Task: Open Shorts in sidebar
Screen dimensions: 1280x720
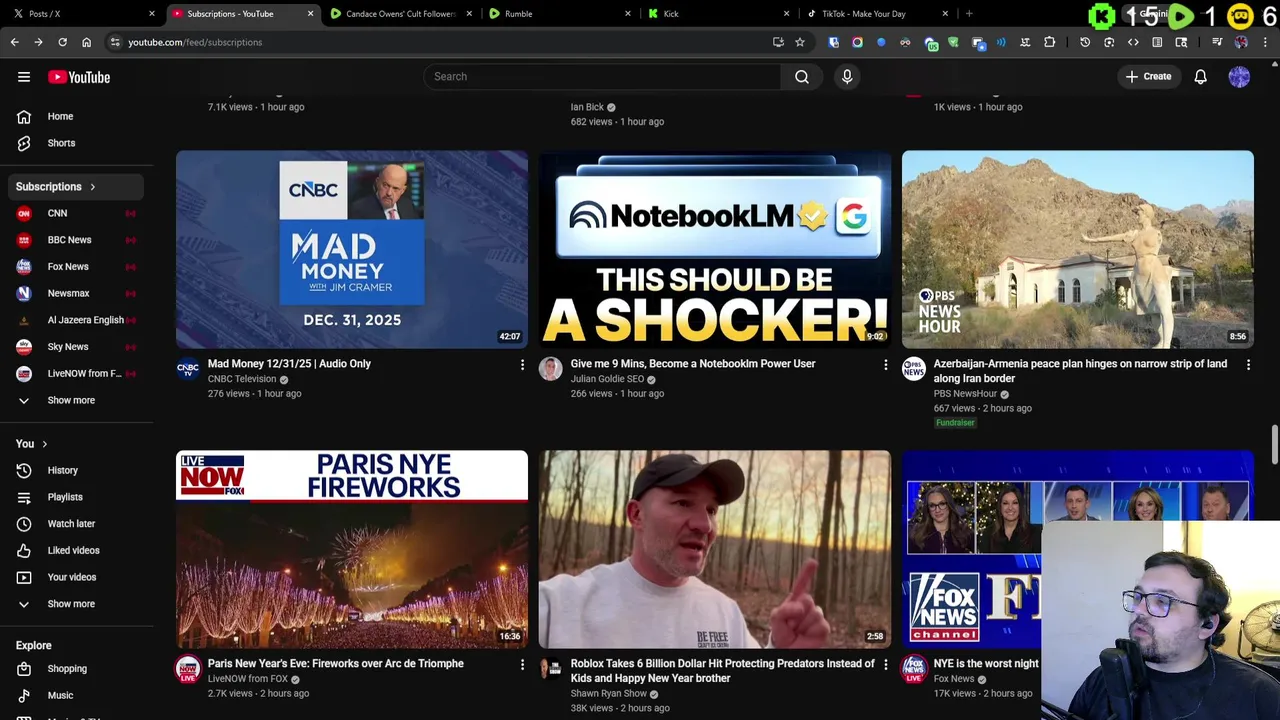Action: click(x=78, y=143)
